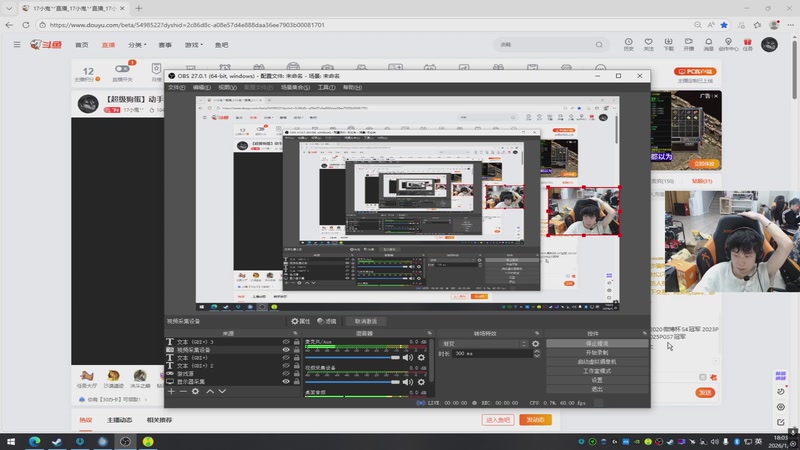Open OBS 文件(F) menu
The image size is (800, 450).
(177, 87)
